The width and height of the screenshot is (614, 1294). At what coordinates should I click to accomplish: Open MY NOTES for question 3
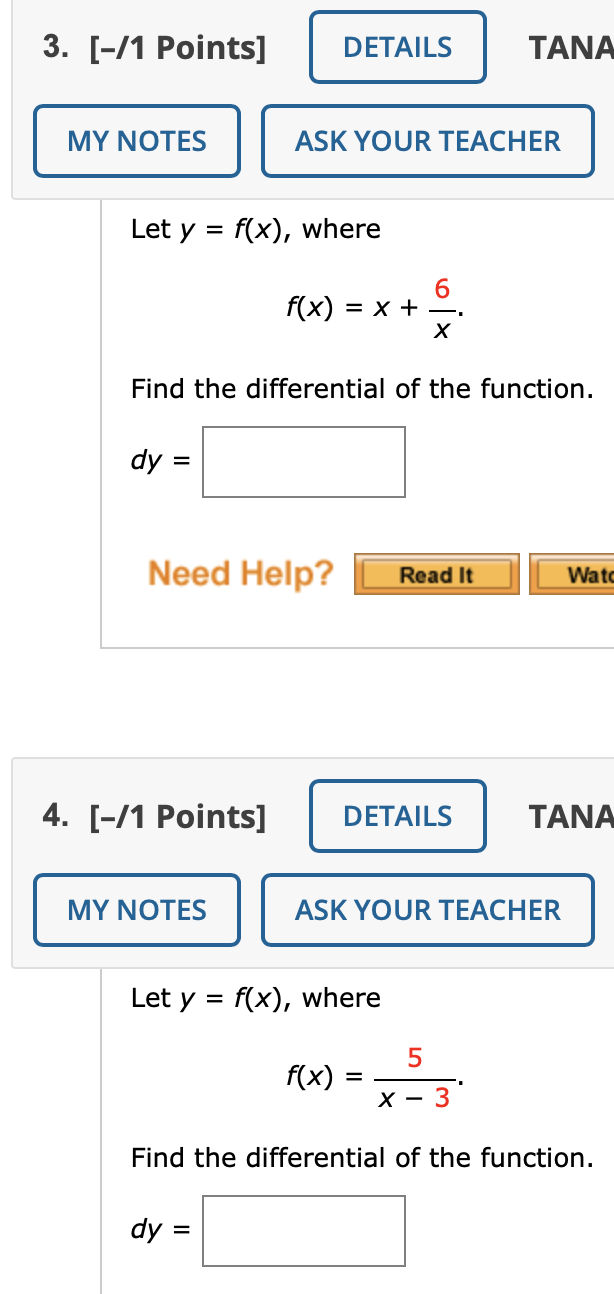click(x=136, y=140)
